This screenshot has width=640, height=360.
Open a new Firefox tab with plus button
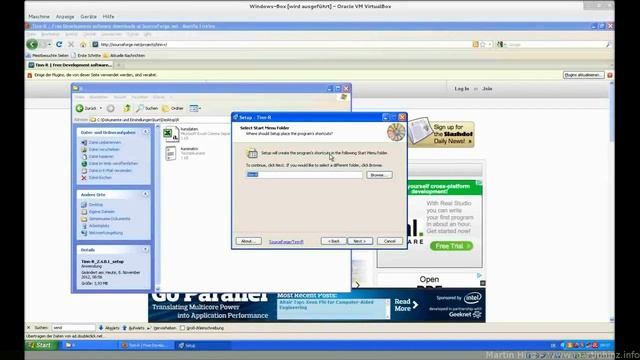[x=119, y=65]
